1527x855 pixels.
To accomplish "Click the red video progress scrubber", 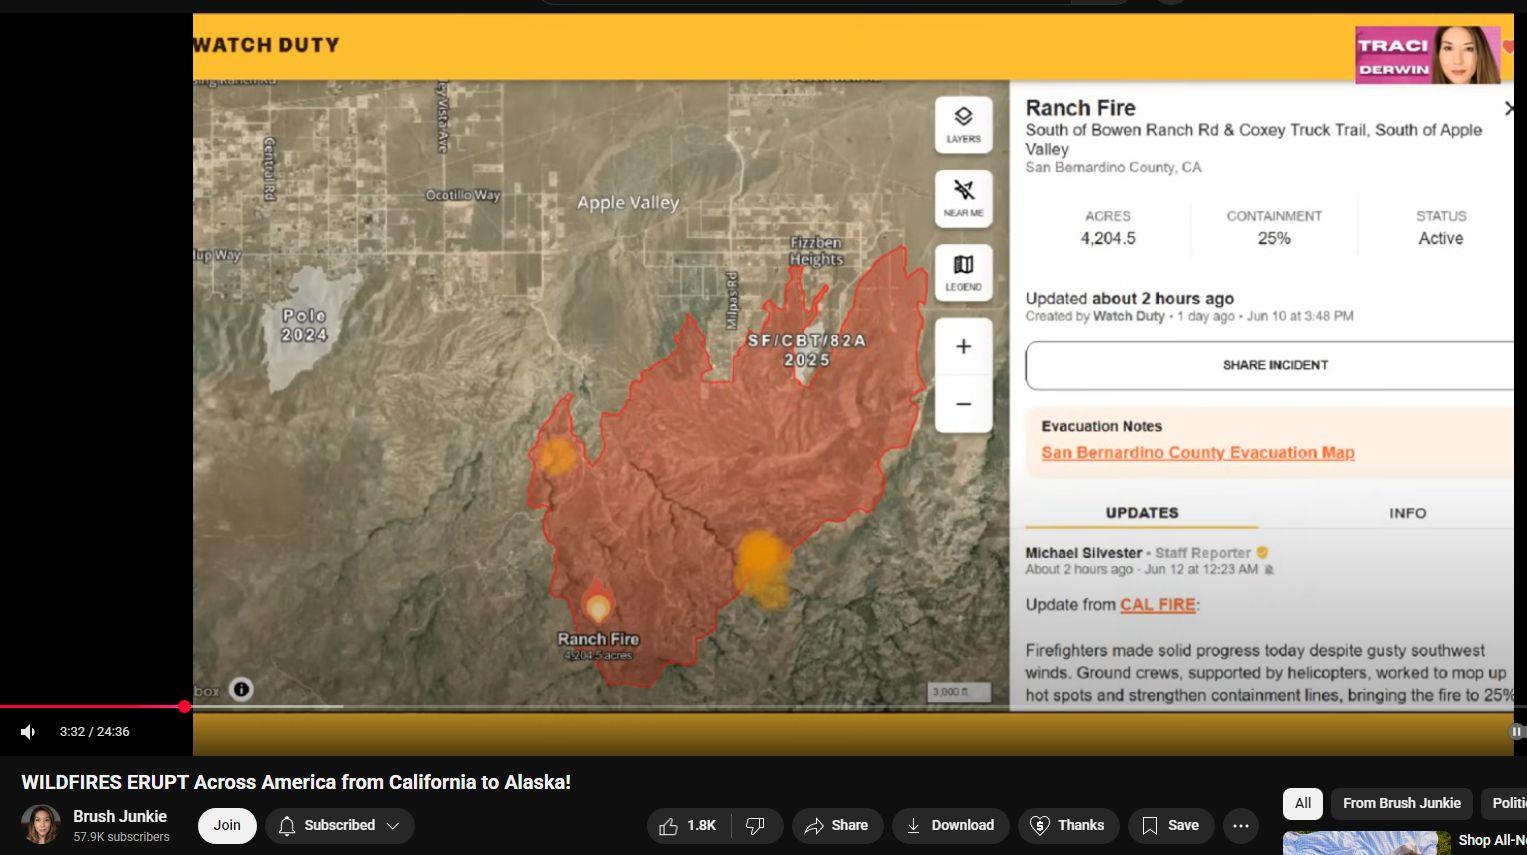I will coord(184,707).
